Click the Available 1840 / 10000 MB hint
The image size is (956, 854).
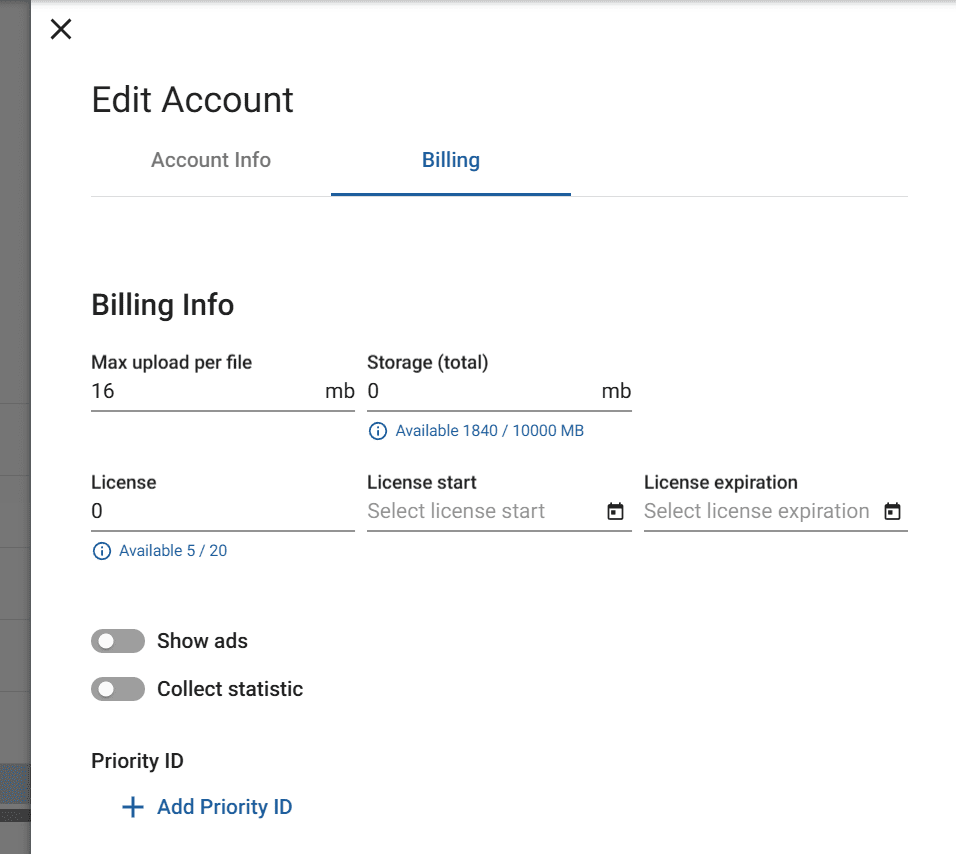coord(489,431)
